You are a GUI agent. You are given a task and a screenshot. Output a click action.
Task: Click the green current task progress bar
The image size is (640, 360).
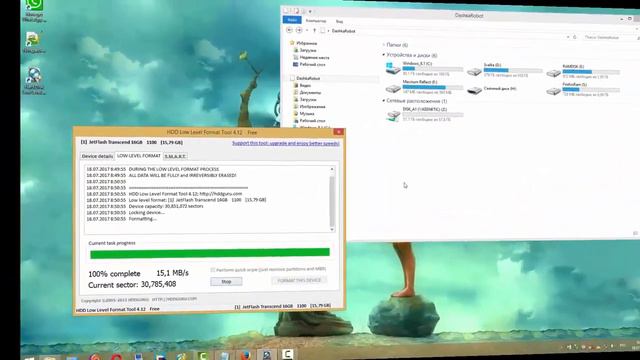click(210, 253)
